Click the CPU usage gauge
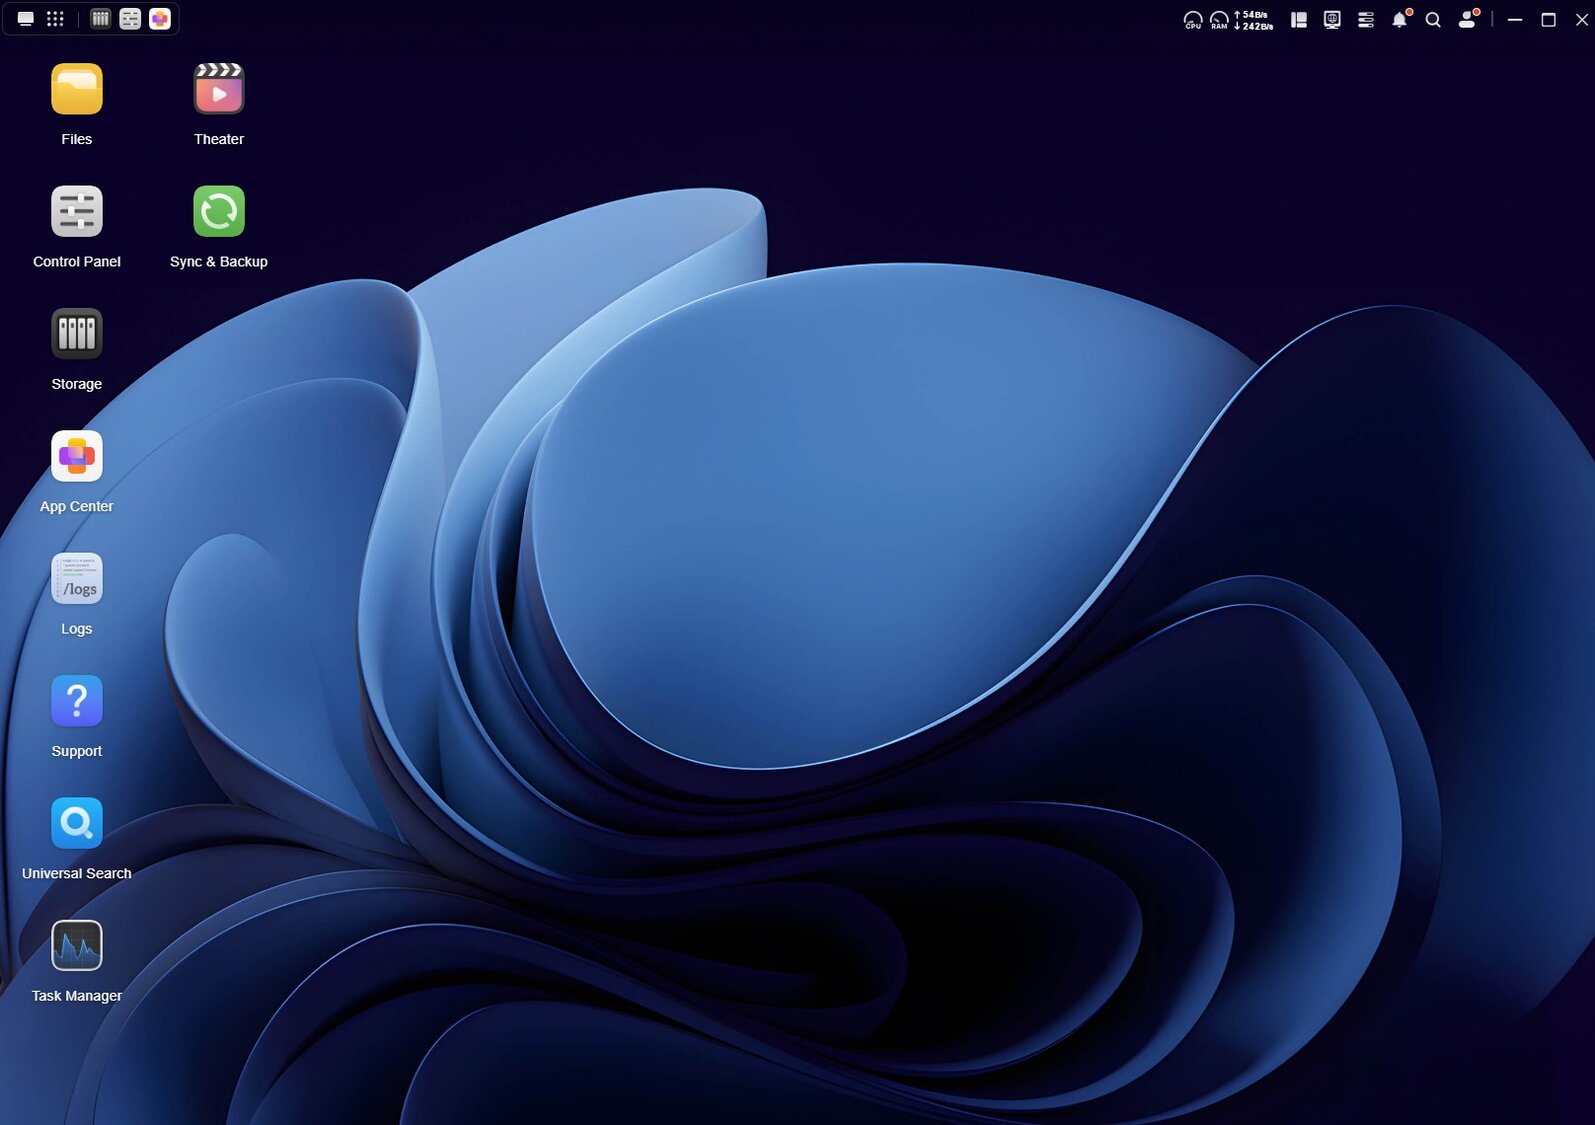This screenshot has width=1595, height=1125. coord(1192,19)
